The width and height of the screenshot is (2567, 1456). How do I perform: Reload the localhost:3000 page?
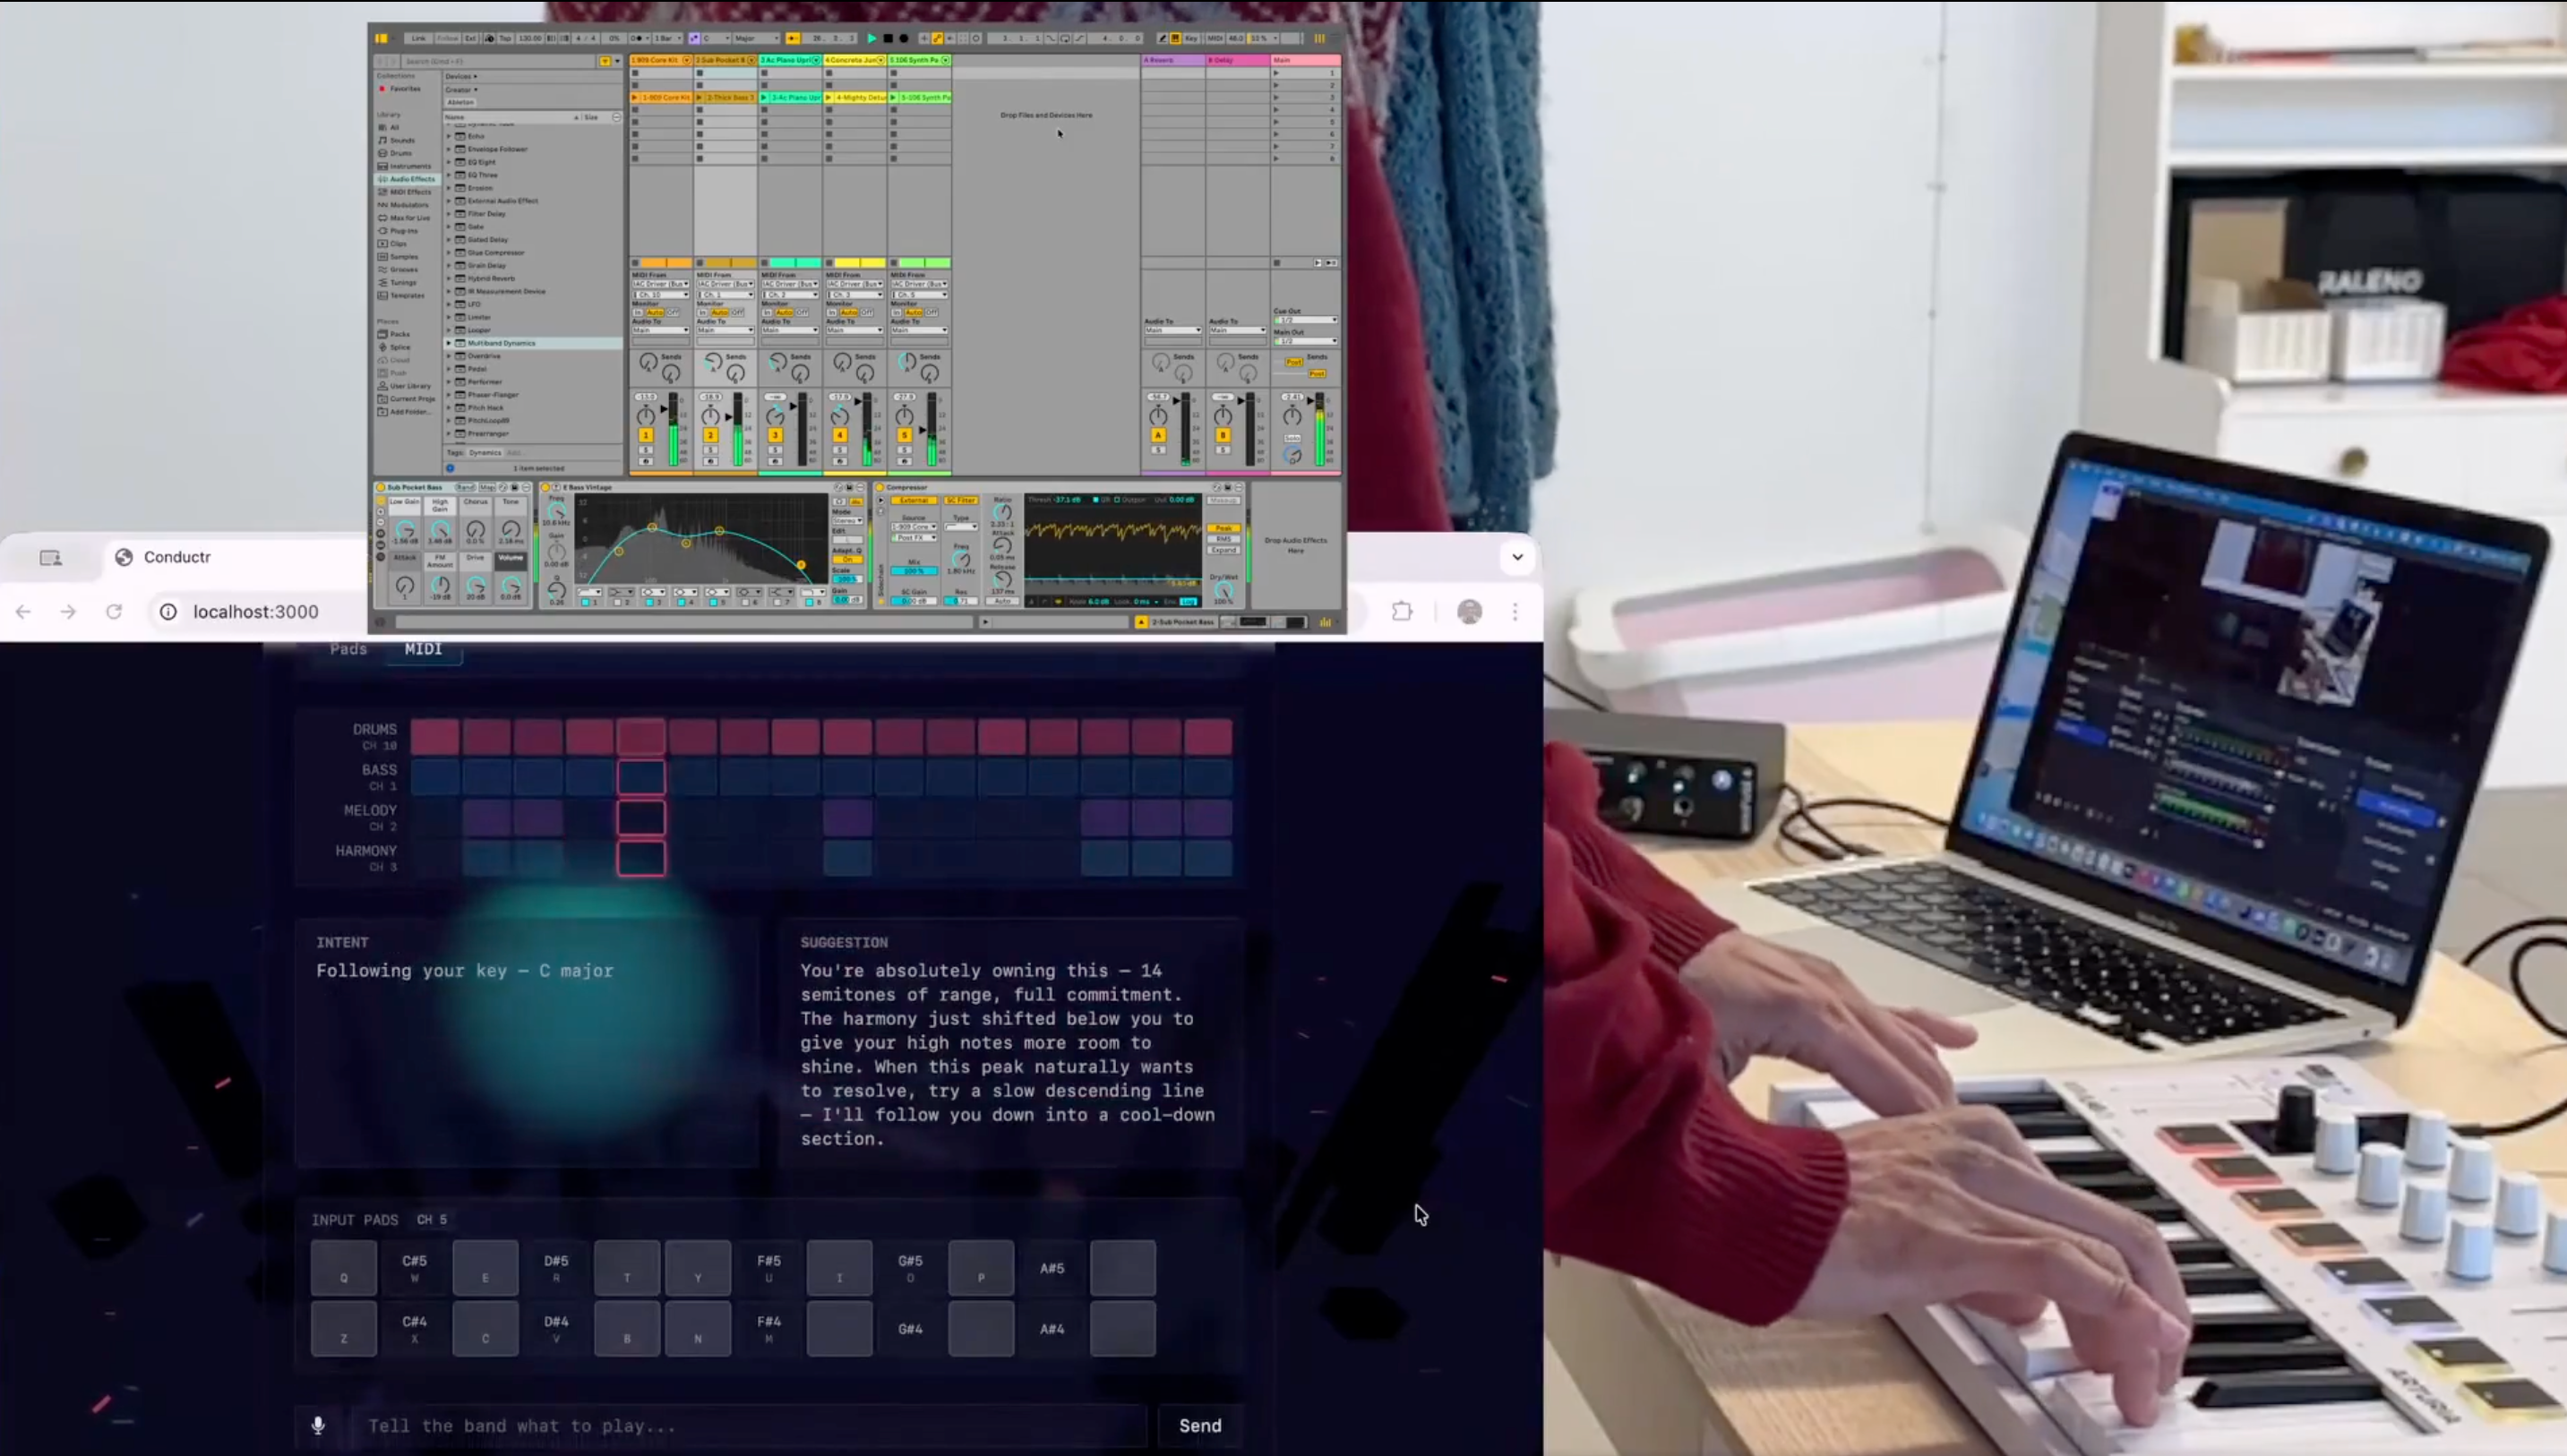pos(114,611)
